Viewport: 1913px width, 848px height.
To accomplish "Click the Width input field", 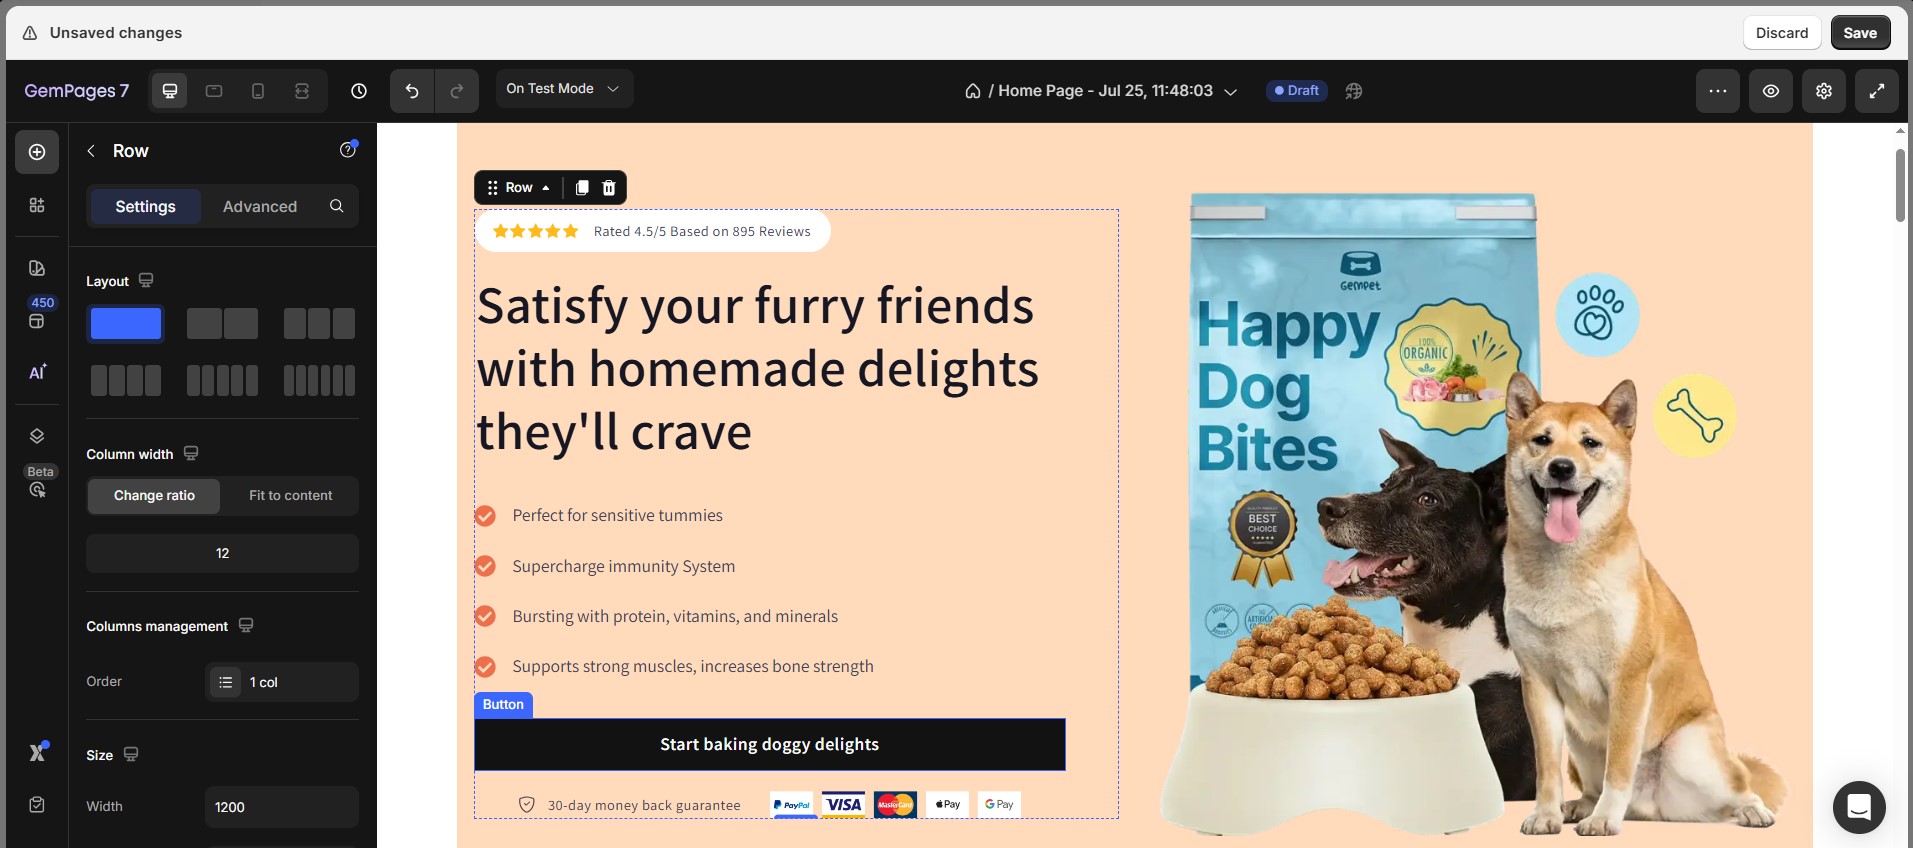I will [282, 807].
